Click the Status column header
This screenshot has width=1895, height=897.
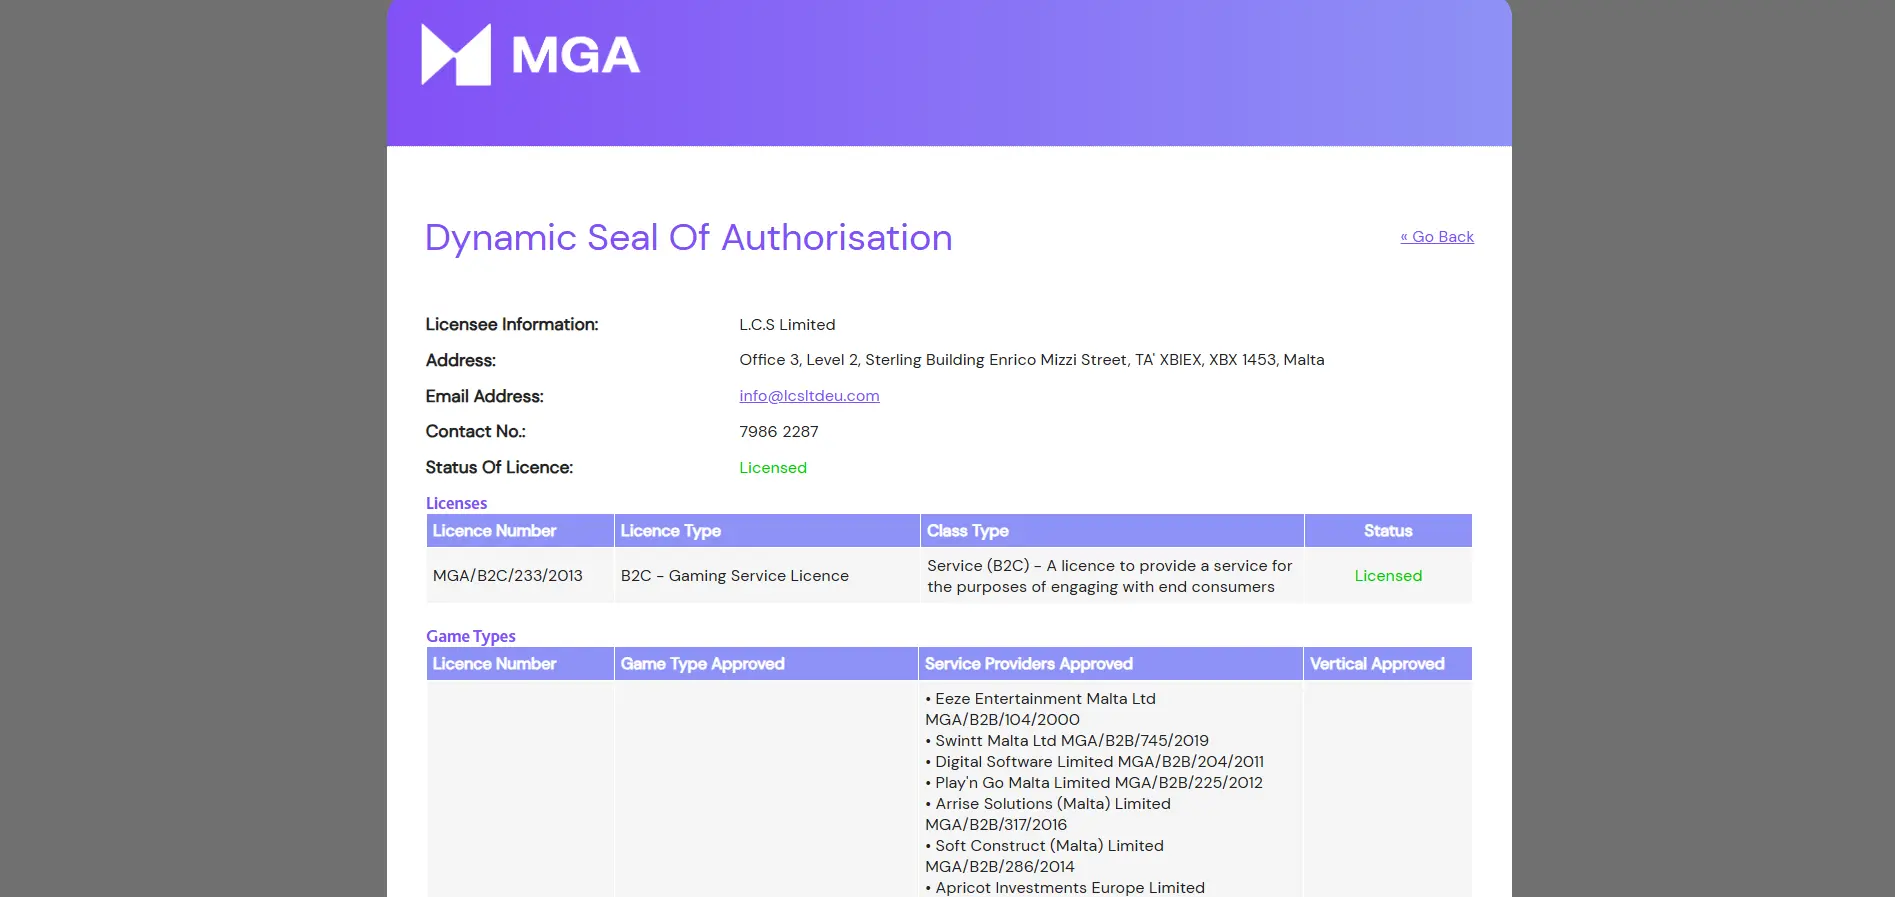(x=1387, y=531)
